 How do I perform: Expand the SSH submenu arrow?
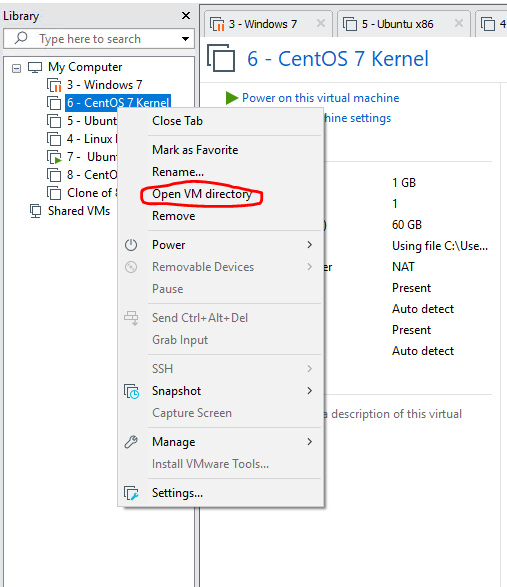(x=310, y=369)
